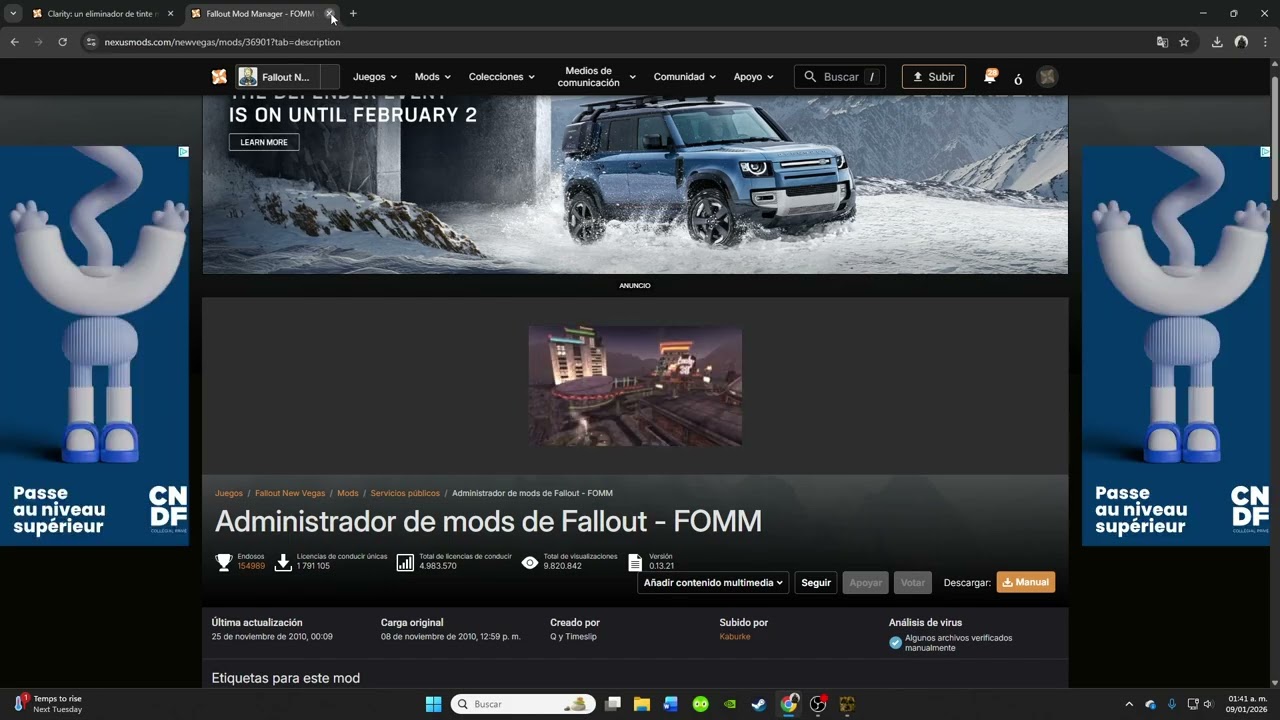Image resolution: width=1280 pixels, height=720 pixels.
Task: Open a new browser tab
Action: [x=353, y=14]
